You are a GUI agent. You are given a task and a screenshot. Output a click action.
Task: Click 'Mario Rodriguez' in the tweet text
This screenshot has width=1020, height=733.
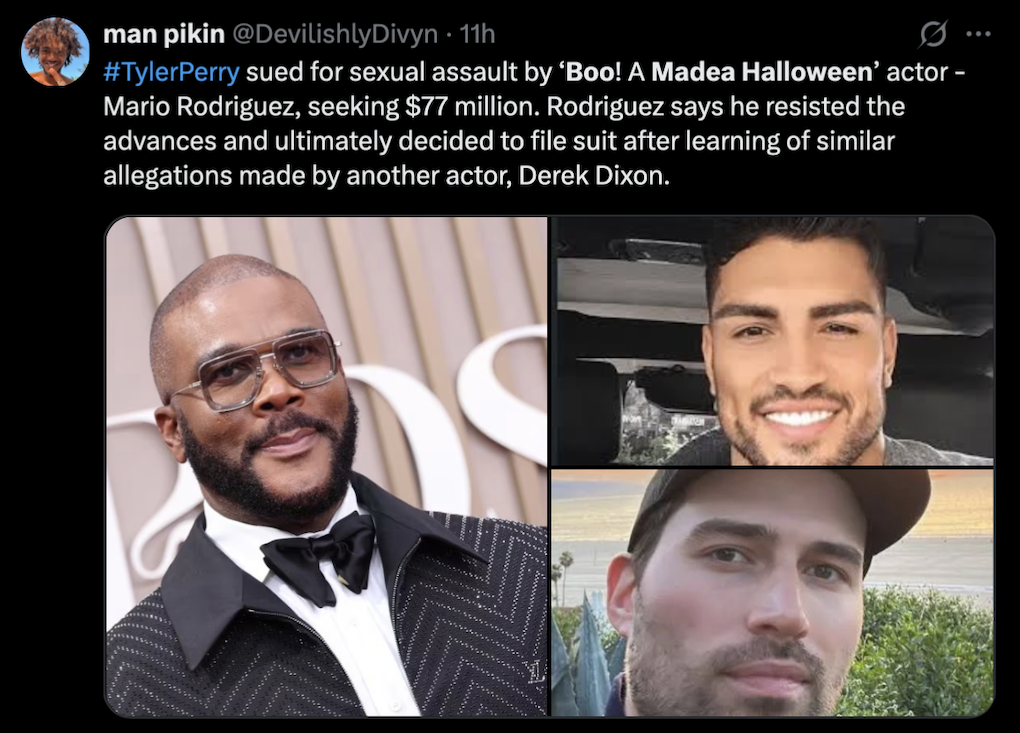pos(202,107)
